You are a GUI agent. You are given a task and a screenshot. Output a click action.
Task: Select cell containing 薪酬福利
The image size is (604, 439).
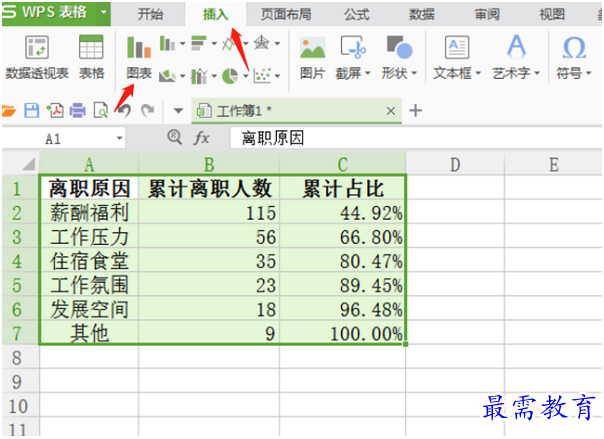coord(89,213)
